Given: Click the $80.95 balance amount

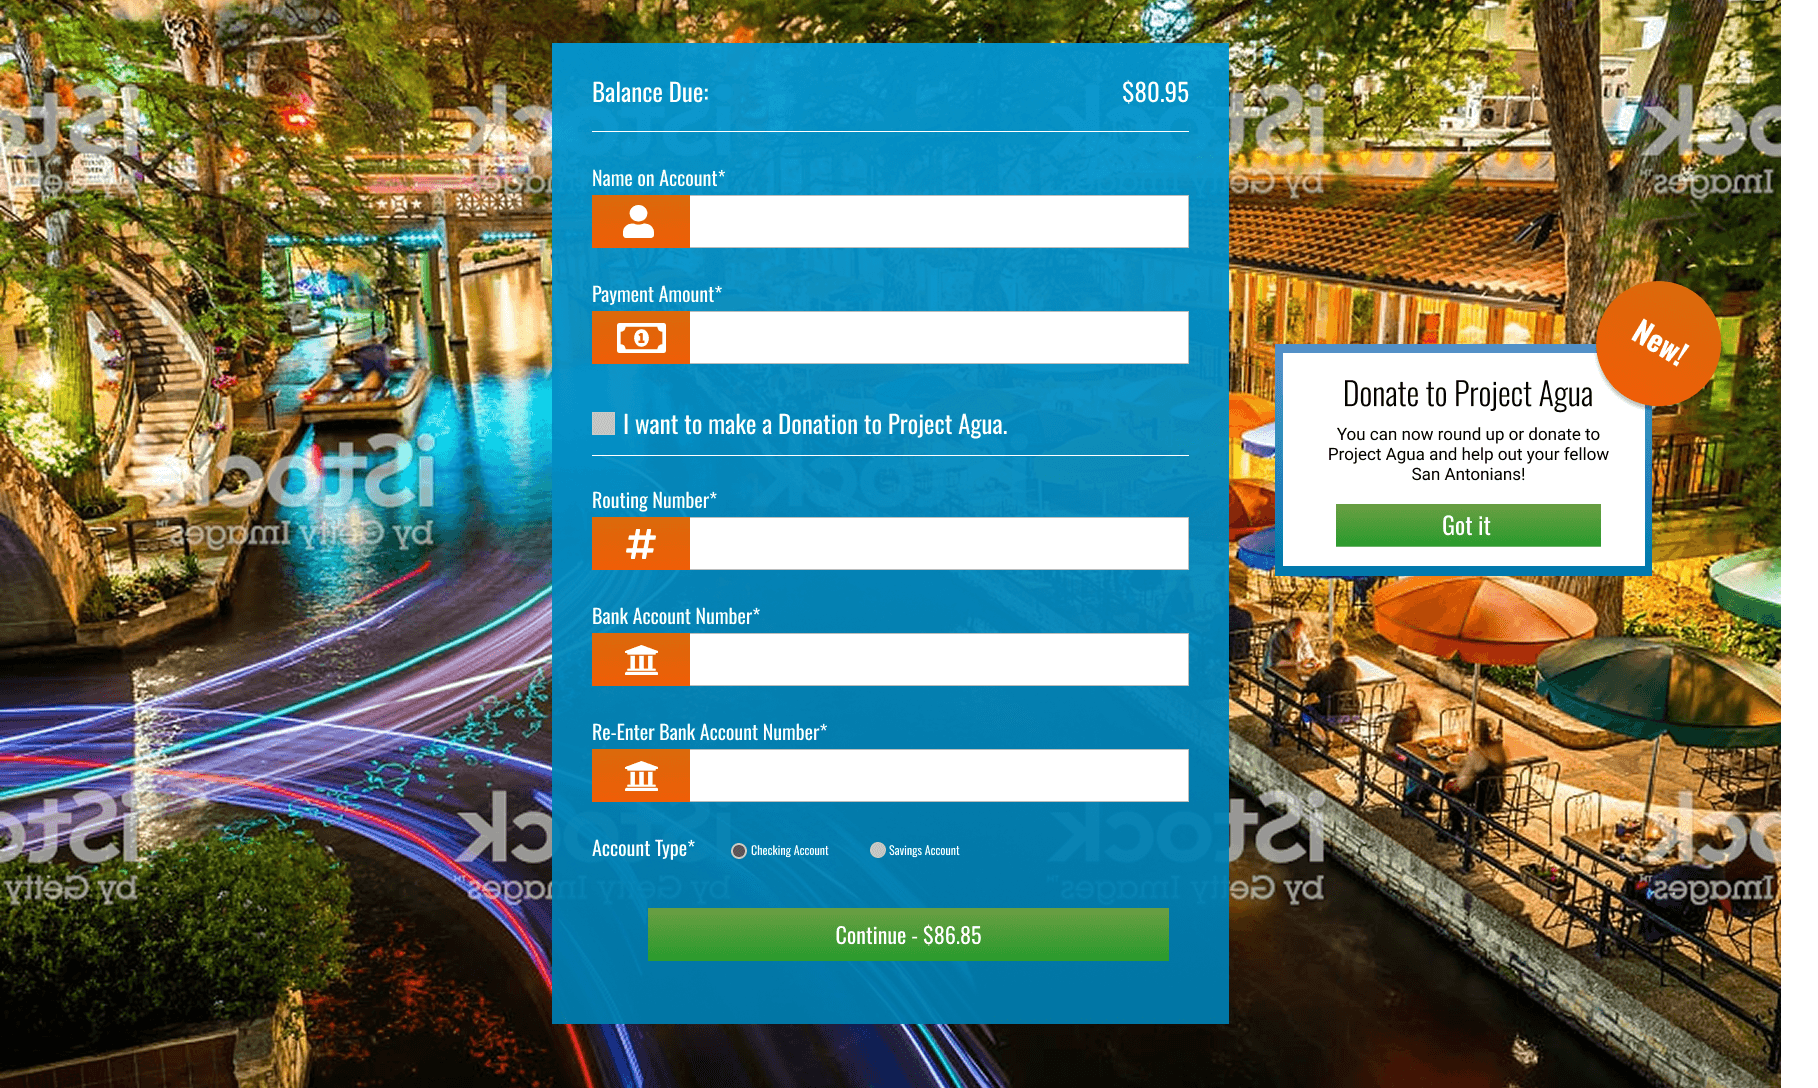Looking at the screenshot, I should (1155, 93).
